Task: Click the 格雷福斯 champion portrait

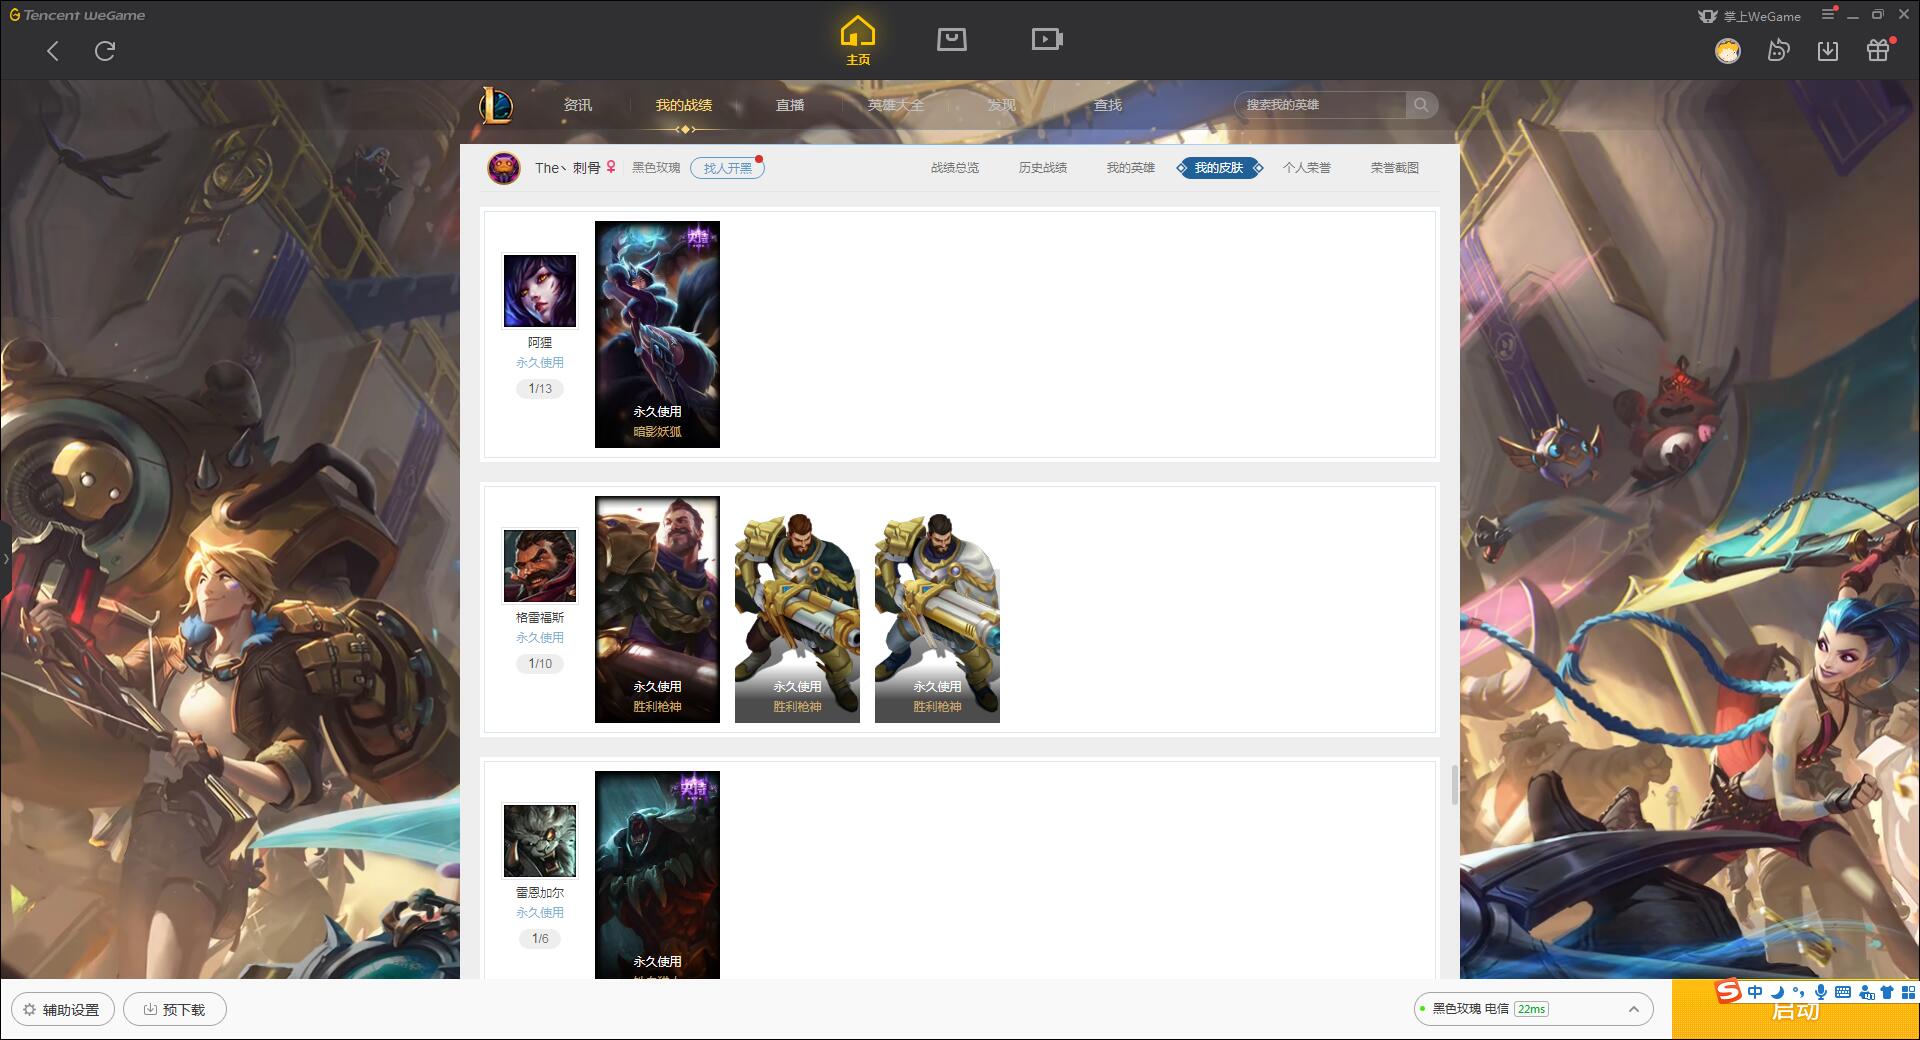Action: pos(540,566)
